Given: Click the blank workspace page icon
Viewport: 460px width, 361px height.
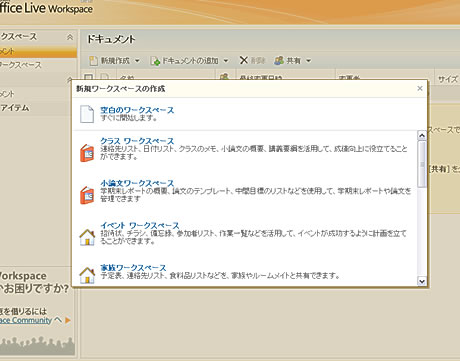Looking at the screenshot, I should point(87,114).
